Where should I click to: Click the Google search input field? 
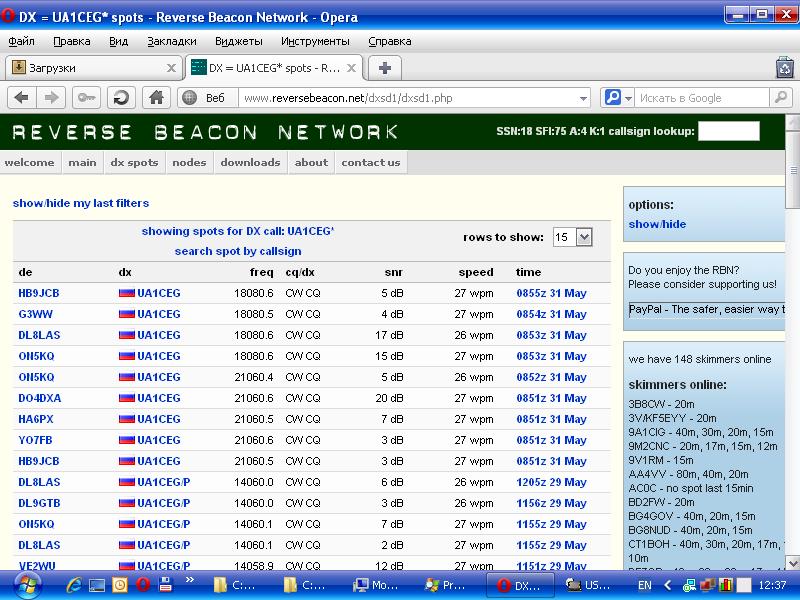click(703, 97)
